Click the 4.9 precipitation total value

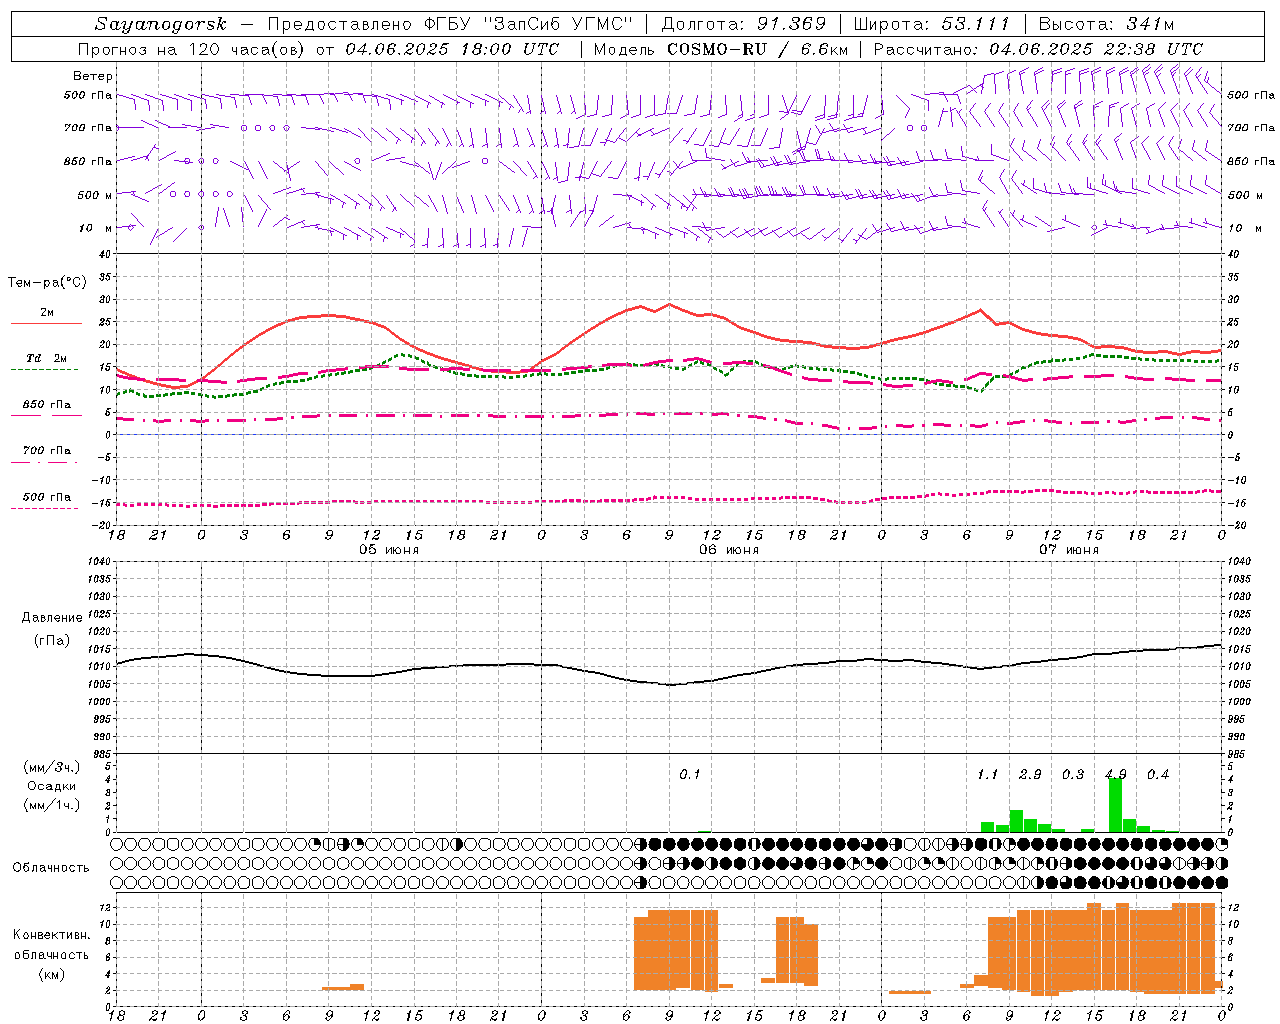tap(1116, 774)
